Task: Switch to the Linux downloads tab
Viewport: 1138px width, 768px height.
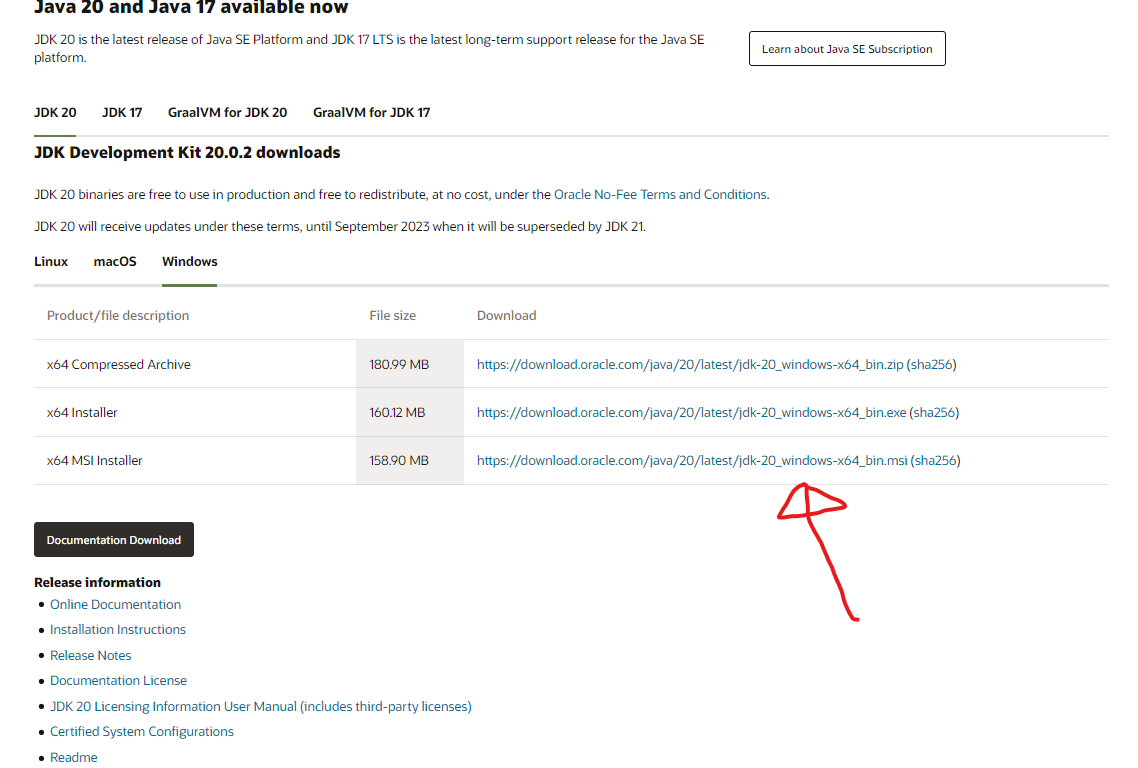Action: click(x=51, y=261)
